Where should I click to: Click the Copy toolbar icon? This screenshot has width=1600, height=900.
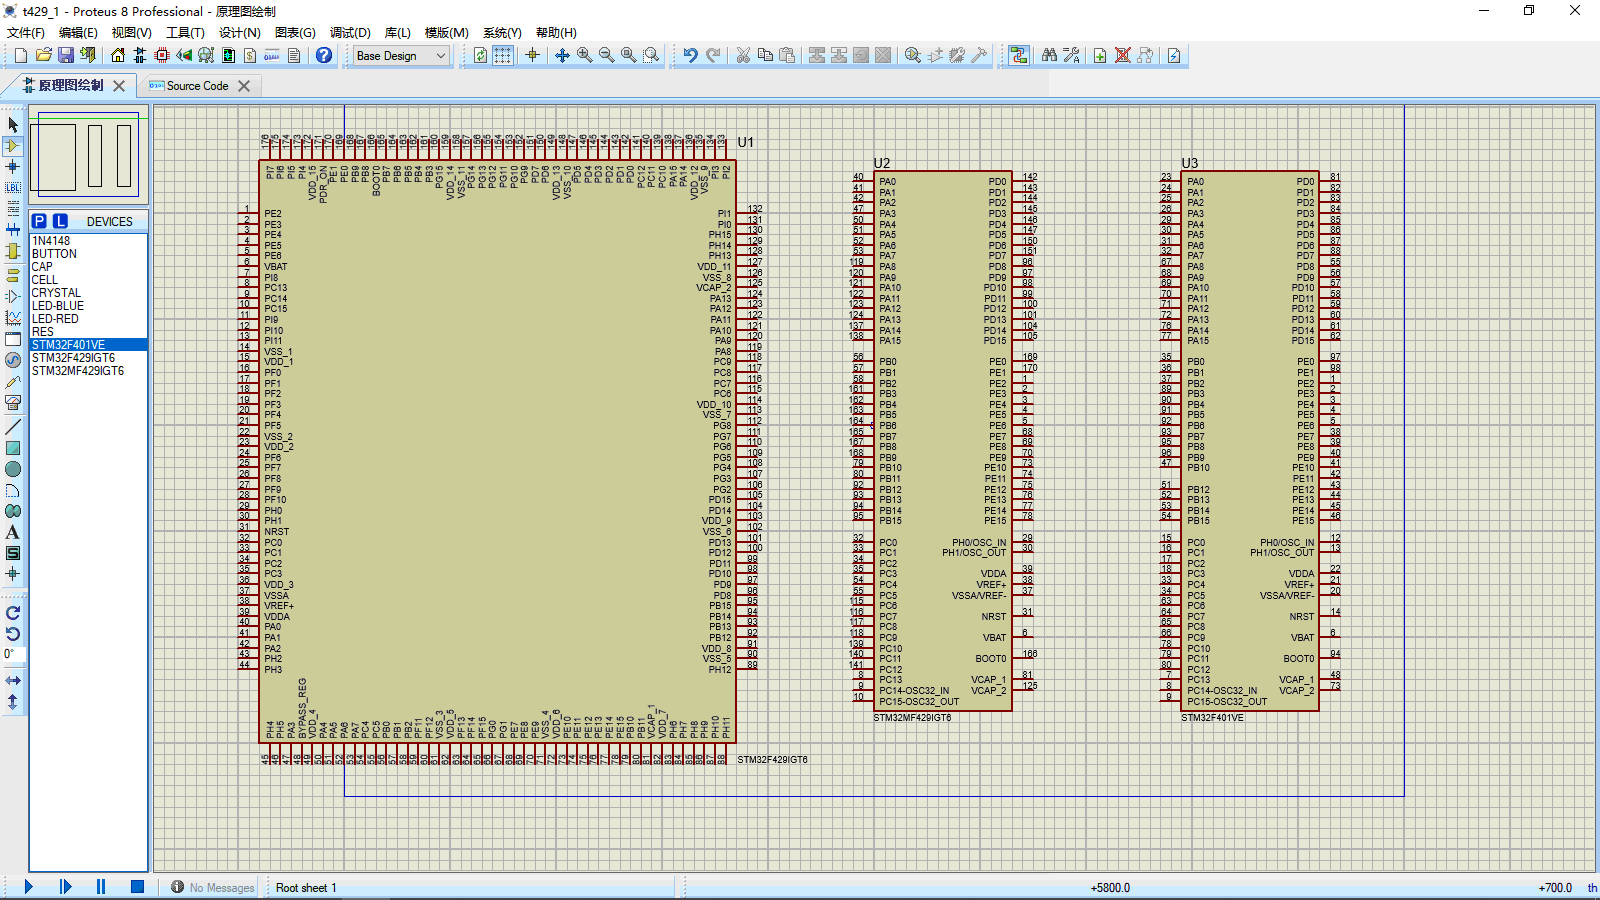[x=765, y=55]
